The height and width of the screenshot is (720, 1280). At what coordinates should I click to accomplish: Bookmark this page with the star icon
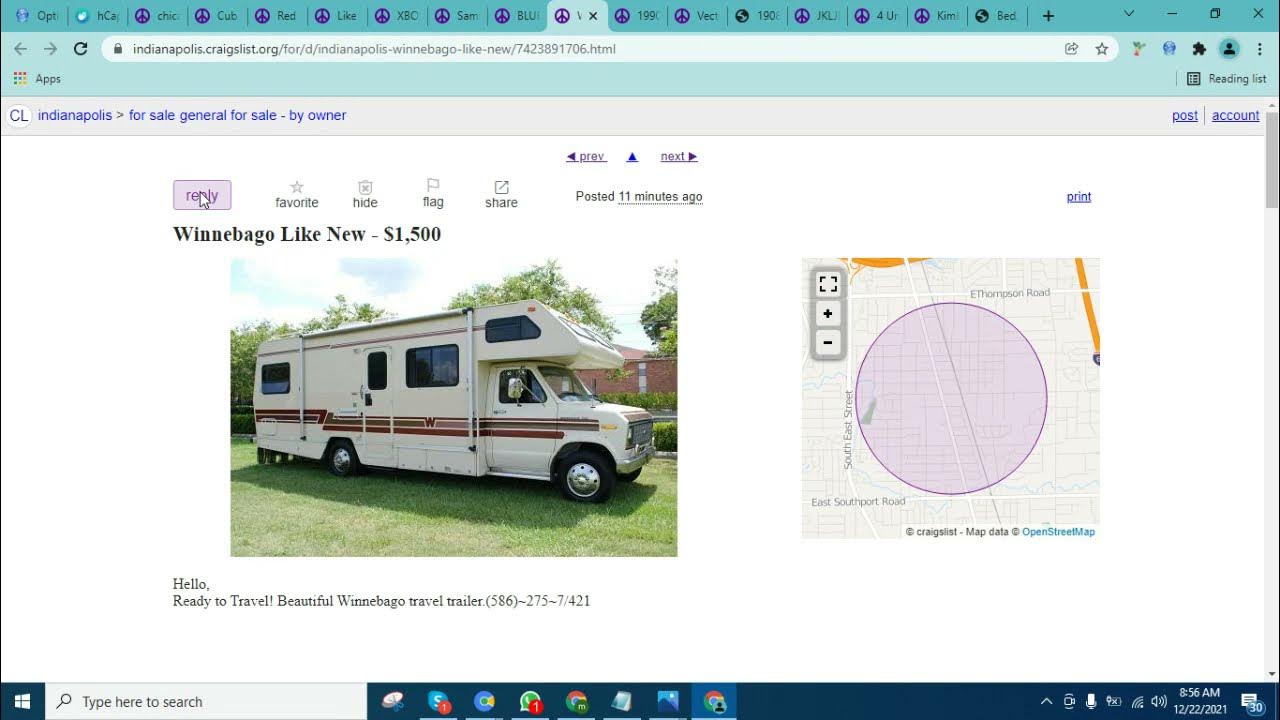pyautogui.click(x=1101, y=48)
